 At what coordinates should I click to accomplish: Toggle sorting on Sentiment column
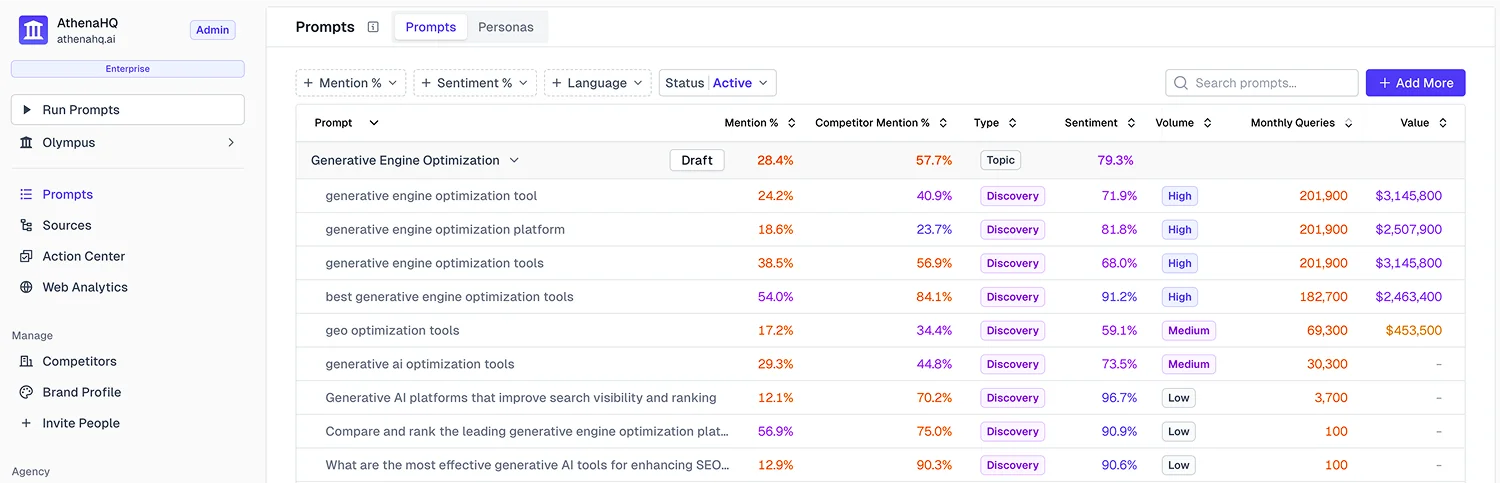[x=1131, y=123]
